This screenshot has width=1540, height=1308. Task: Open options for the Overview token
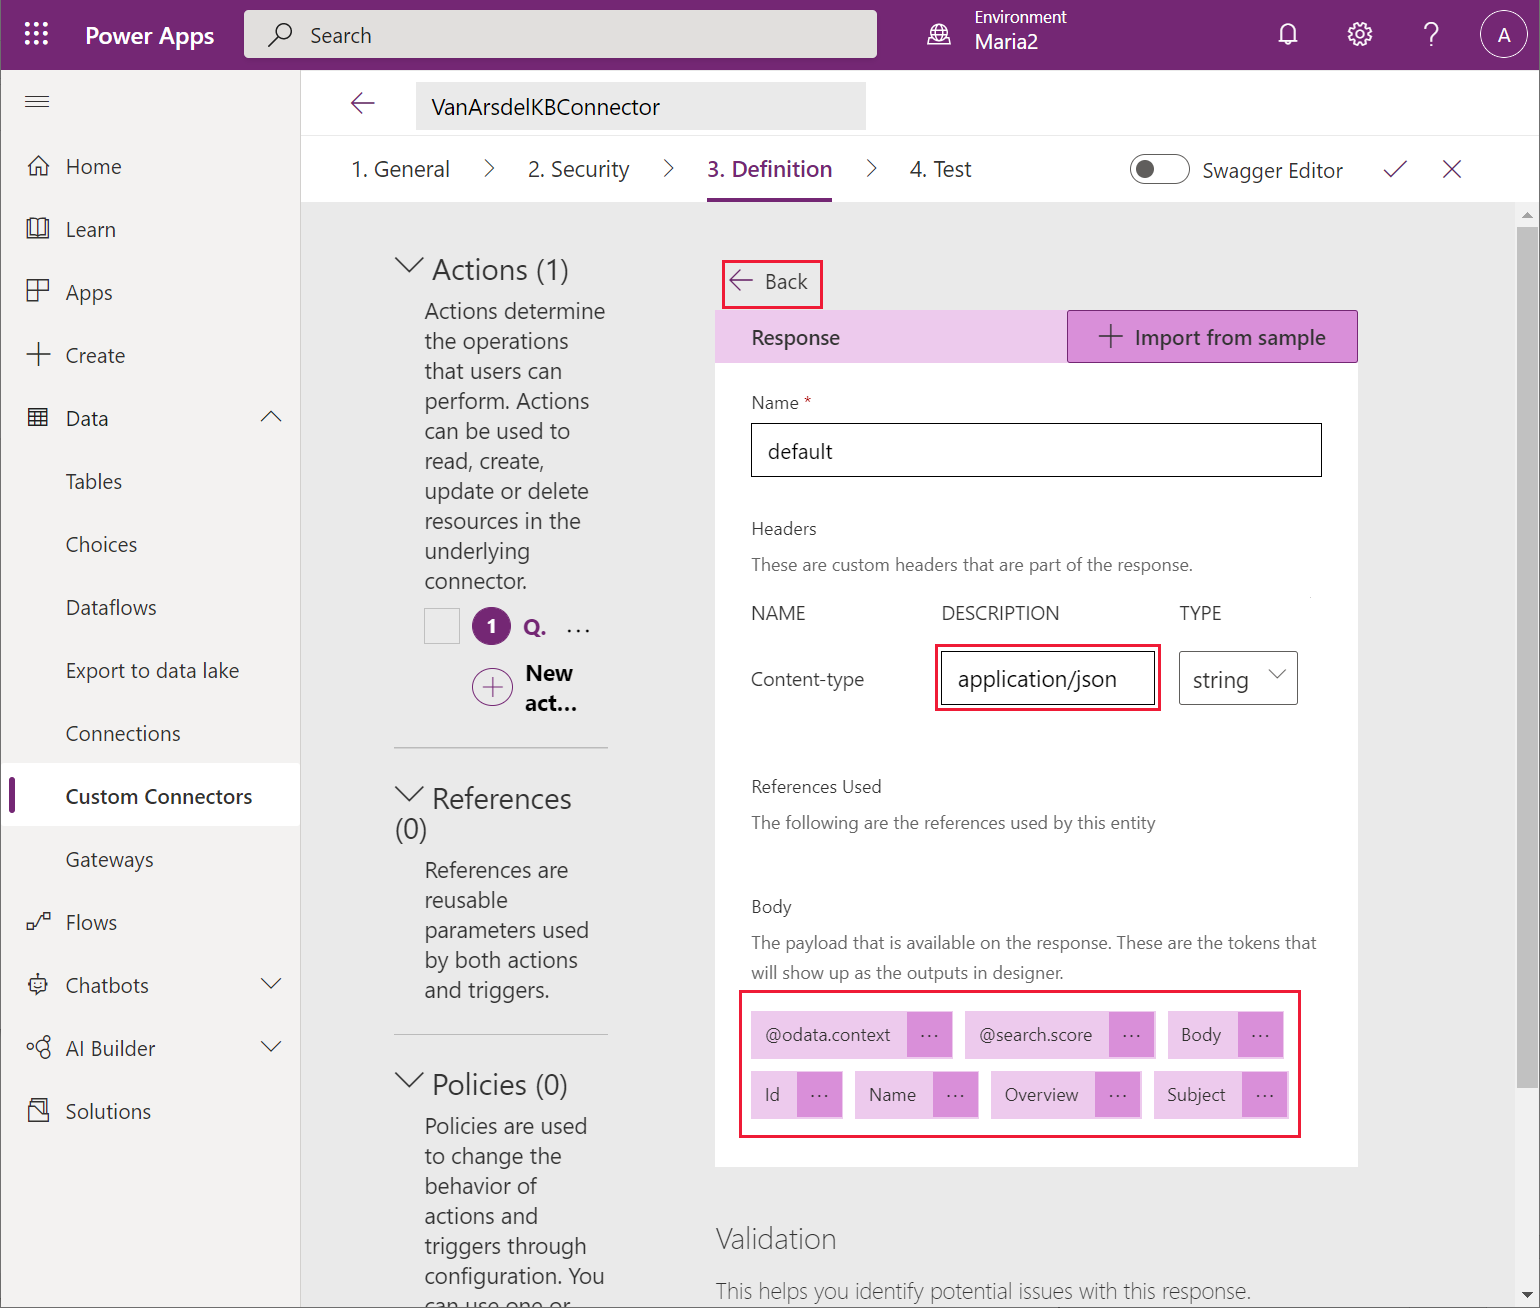[x=1117, y=1095]
